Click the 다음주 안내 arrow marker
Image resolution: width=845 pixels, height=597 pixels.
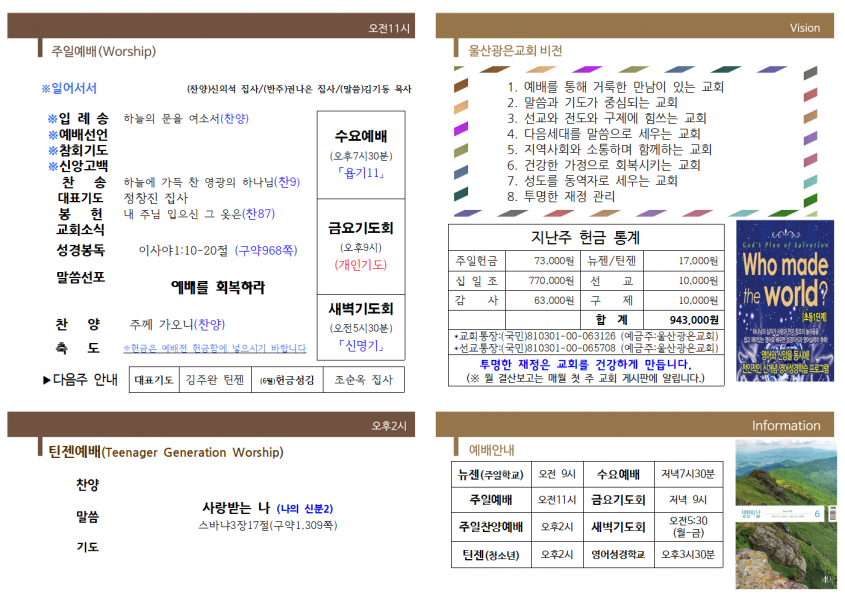47,380
